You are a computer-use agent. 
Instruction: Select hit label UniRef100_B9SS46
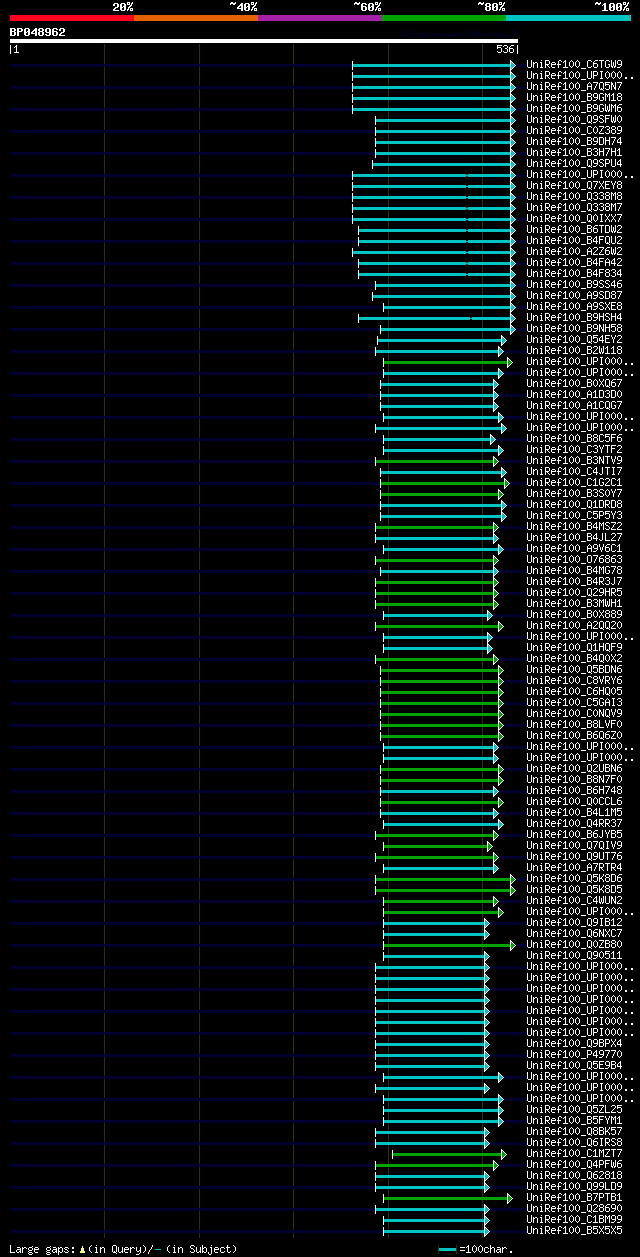pyautogui.click(x=575, y=285)
